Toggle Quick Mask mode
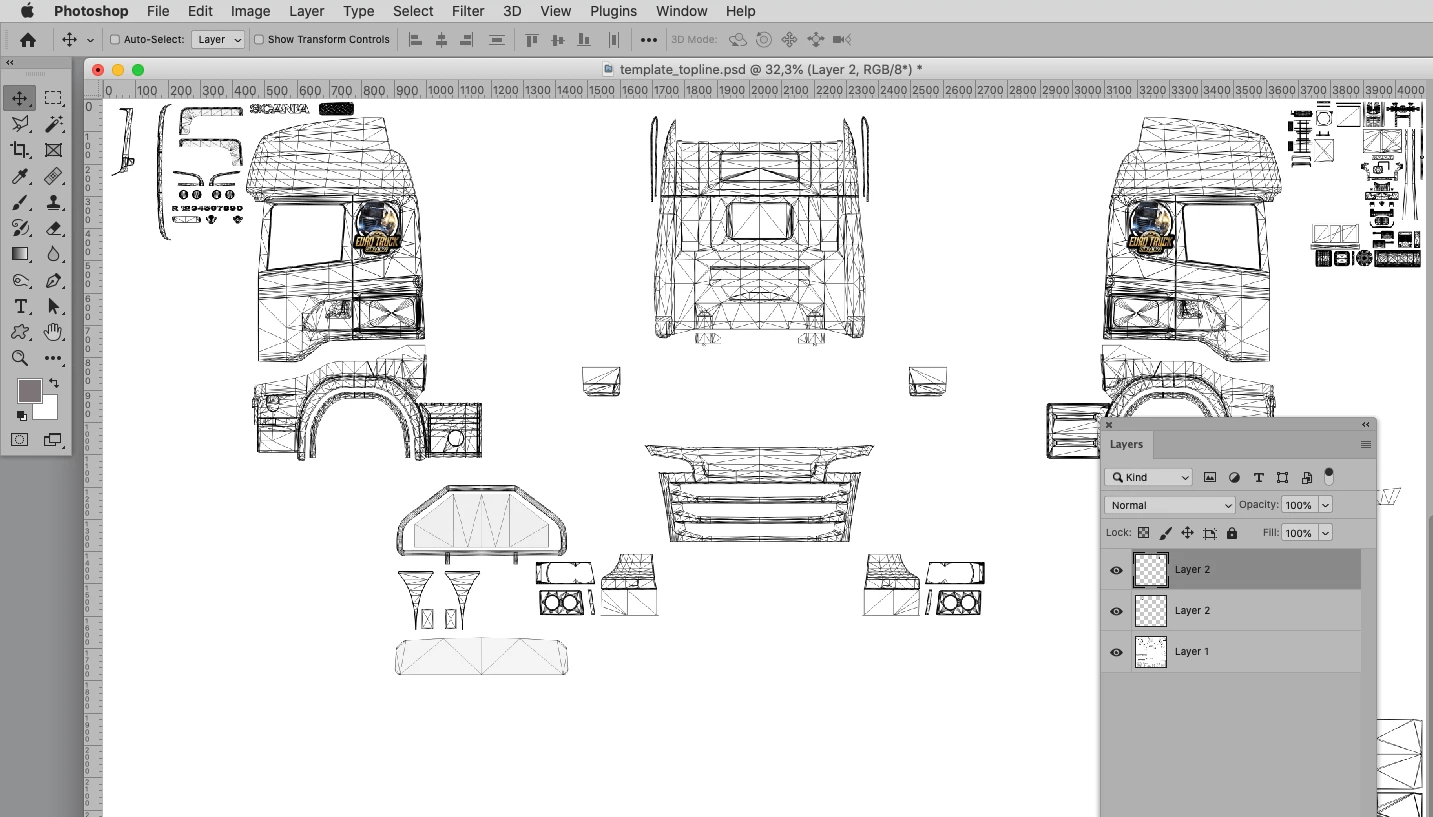The width and height of the screenshot is (1433, 817). tap(20, 439)
